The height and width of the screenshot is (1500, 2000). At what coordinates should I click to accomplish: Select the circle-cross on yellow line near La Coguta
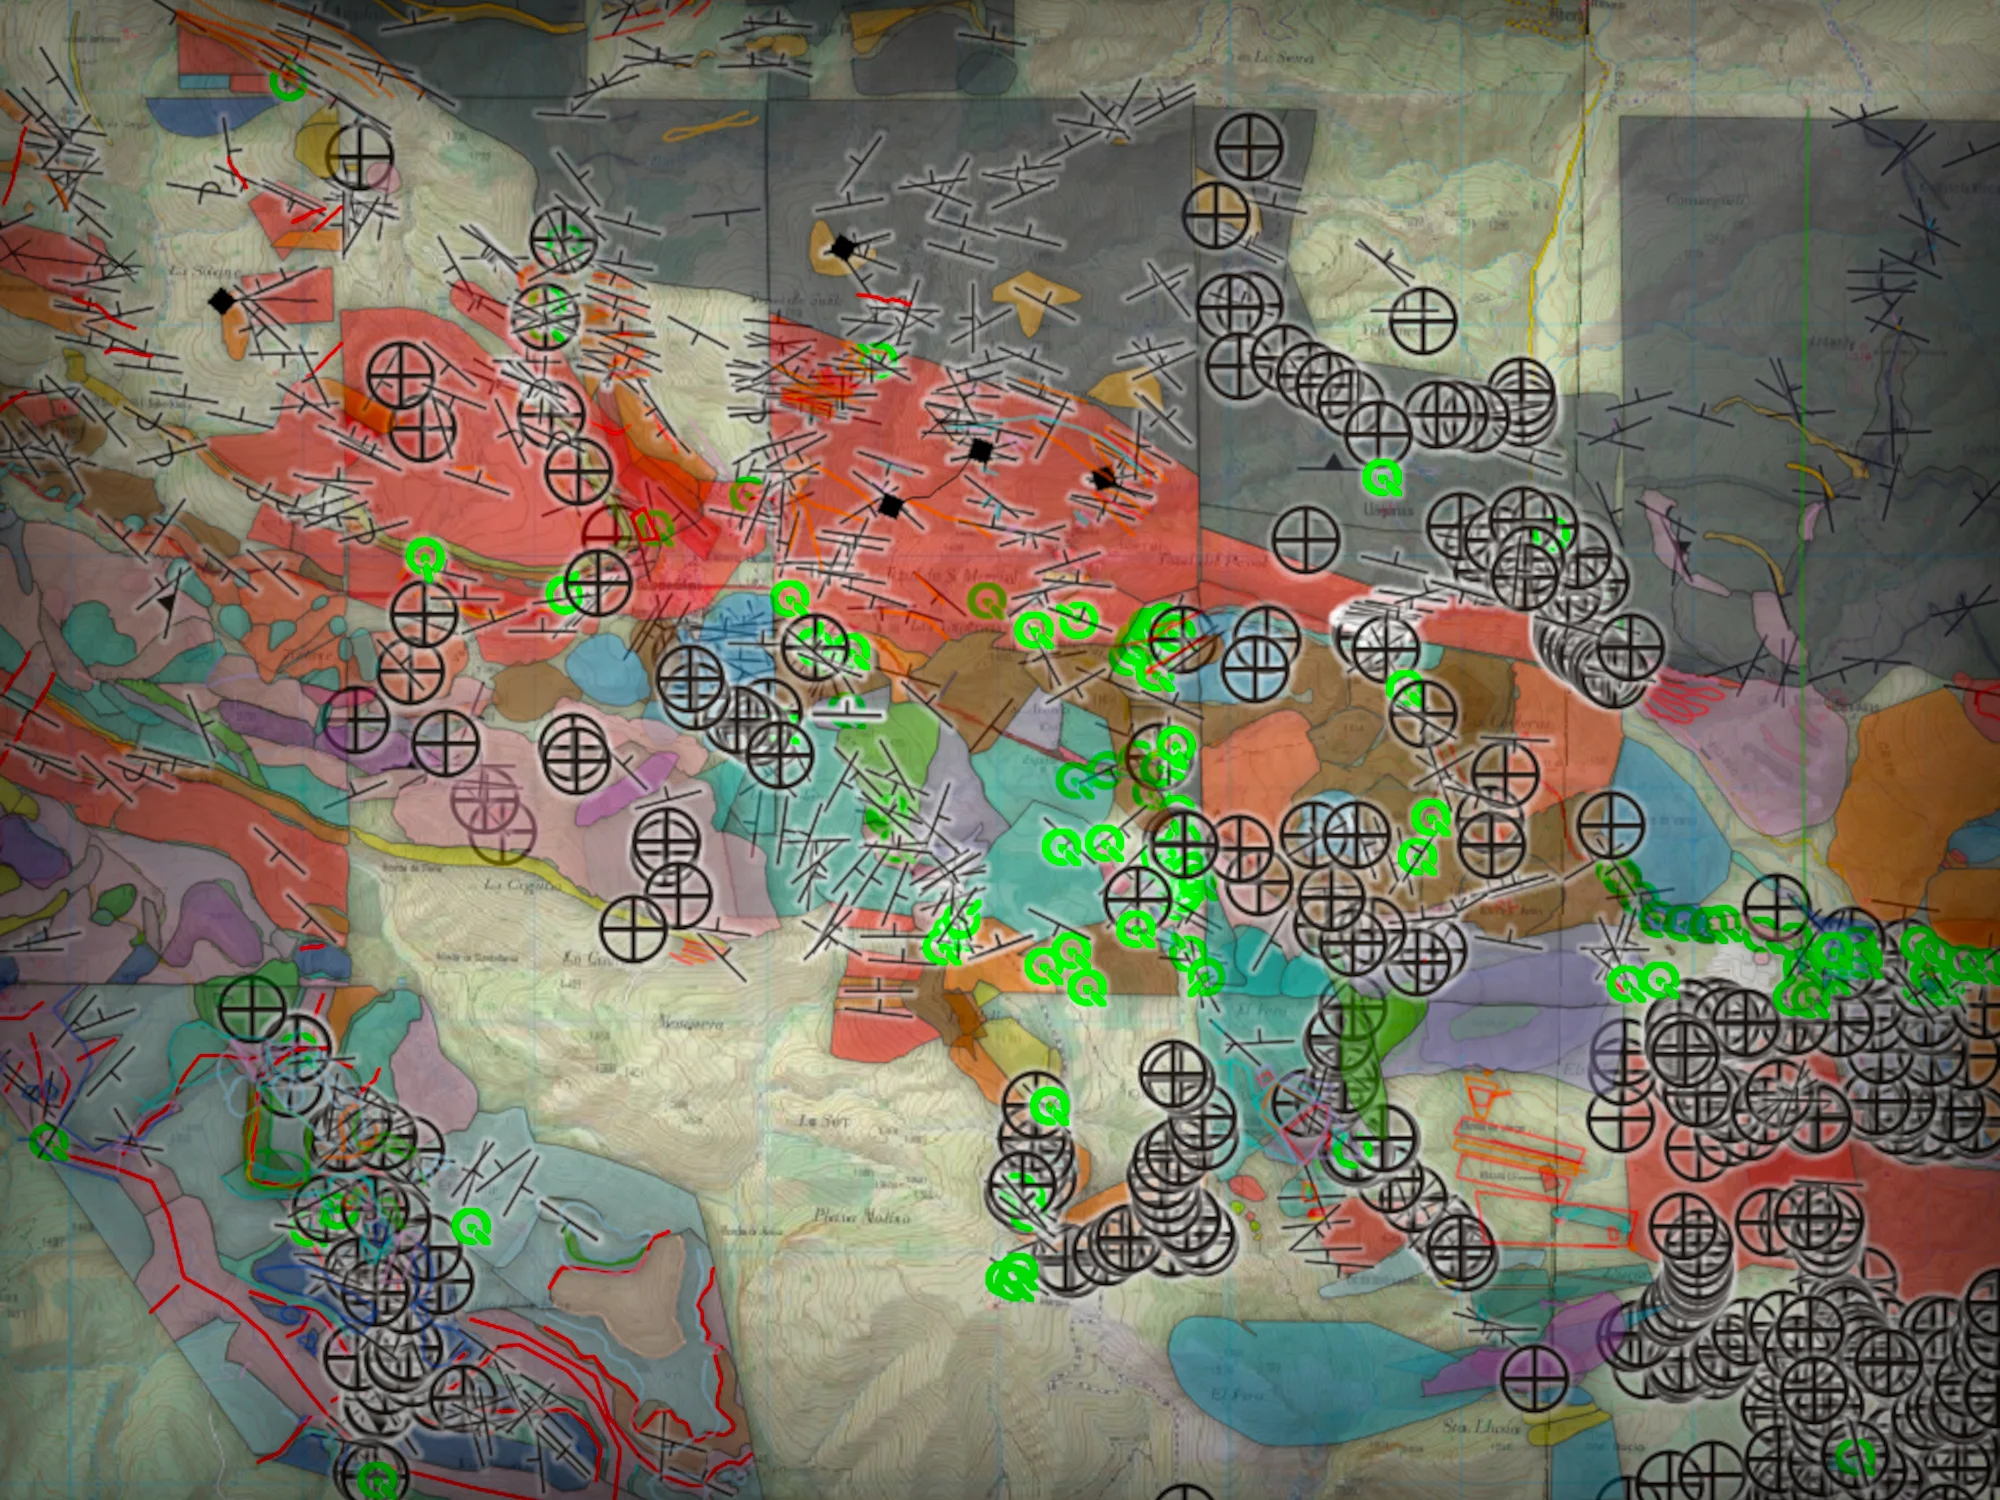click(633, 929)
